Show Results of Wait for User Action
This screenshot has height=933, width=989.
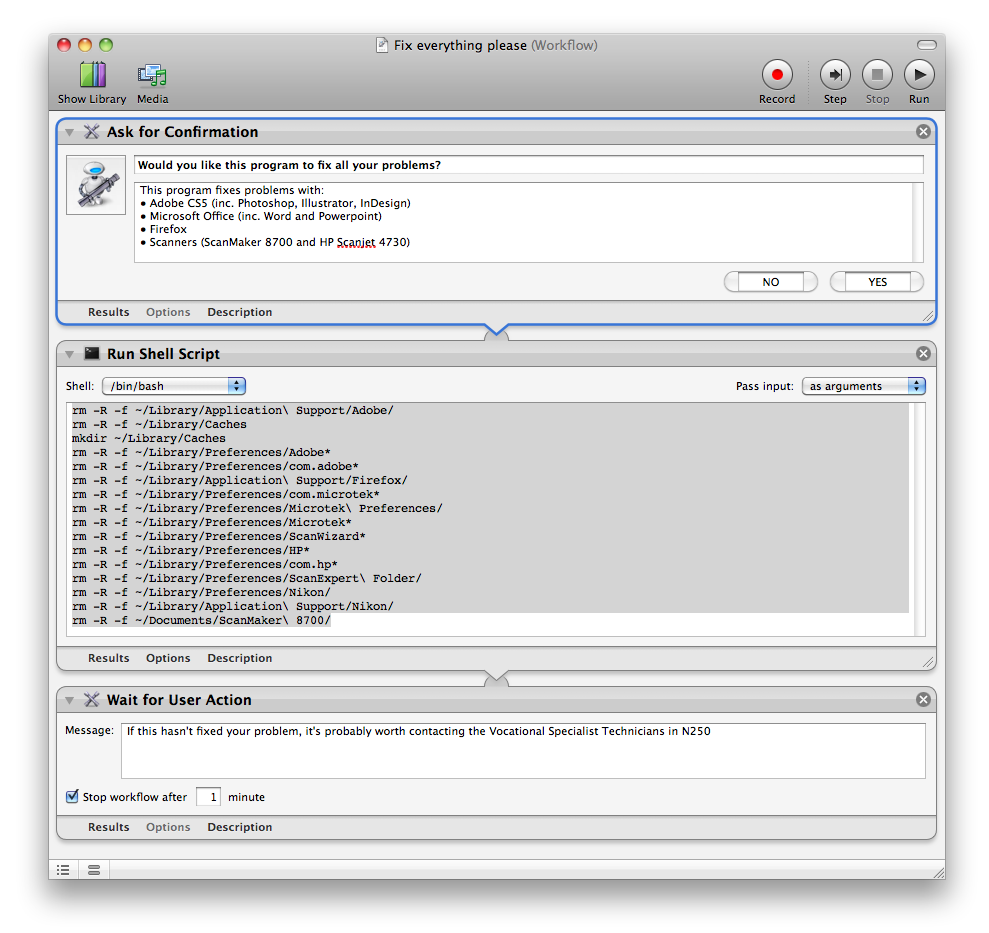click(108, 826)
